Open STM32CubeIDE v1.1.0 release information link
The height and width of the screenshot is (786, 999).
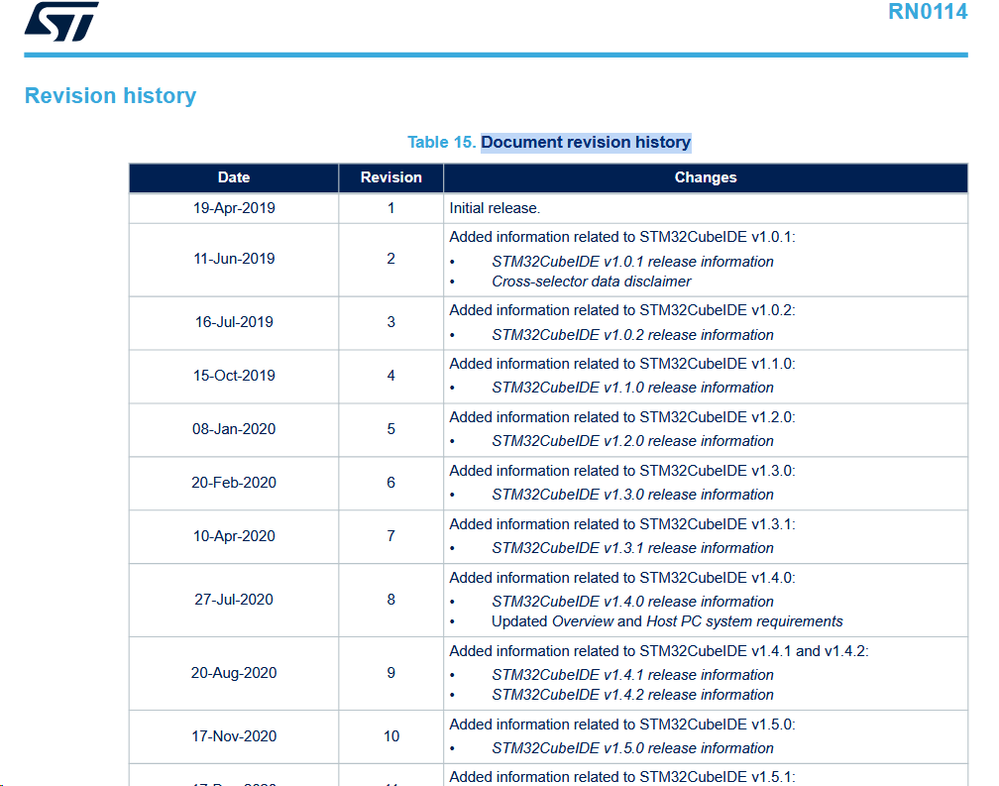[x=633, y=388]
